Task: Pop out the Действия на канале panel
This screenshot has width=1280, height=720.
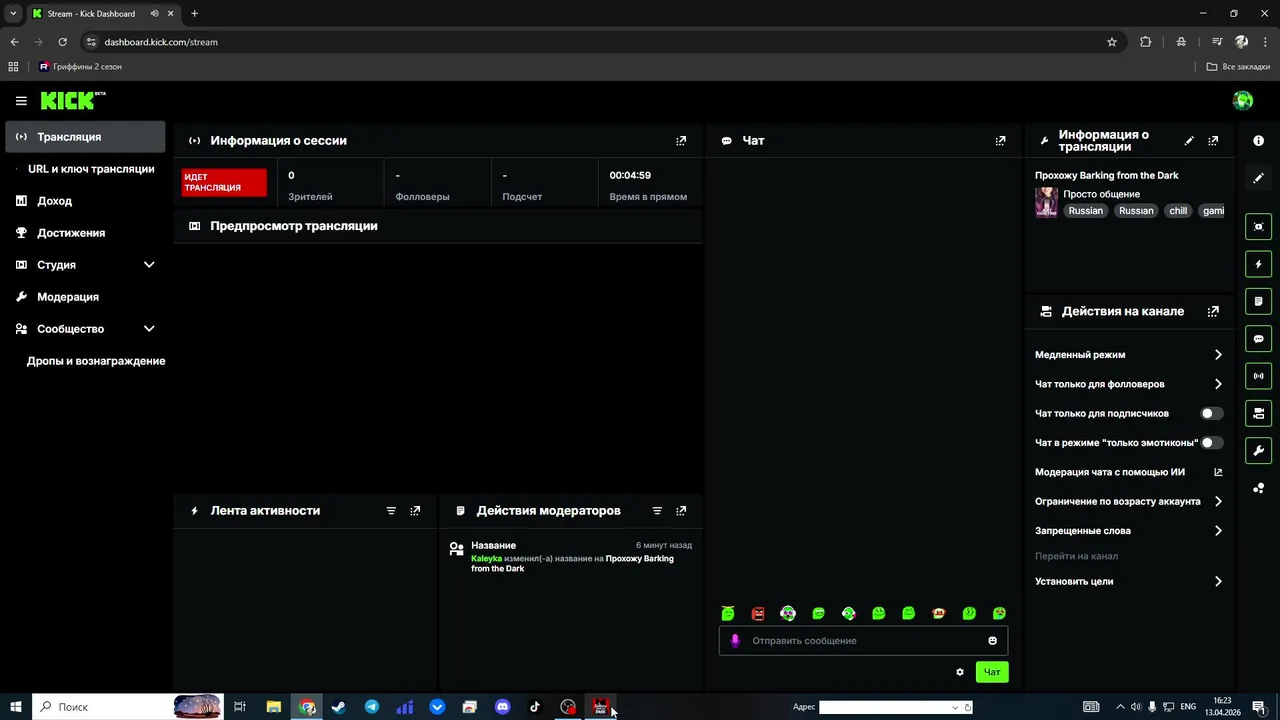Action: tap(1213, 311)
